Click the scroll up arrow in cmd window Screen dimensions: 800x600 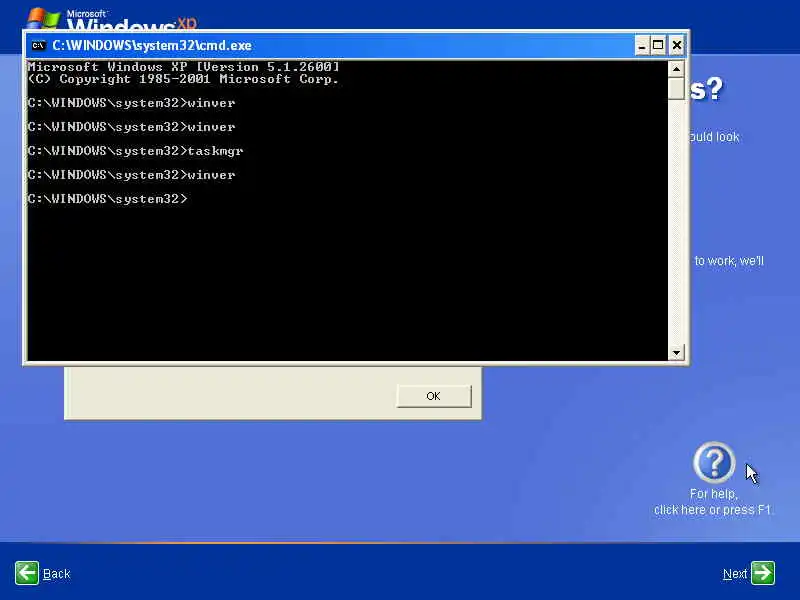(x=676, y=68)
